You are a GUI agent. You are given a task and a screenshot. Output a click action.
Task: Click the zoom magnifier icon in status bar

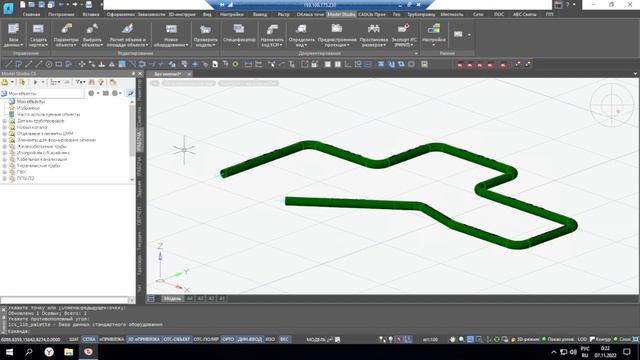(461, 339)
